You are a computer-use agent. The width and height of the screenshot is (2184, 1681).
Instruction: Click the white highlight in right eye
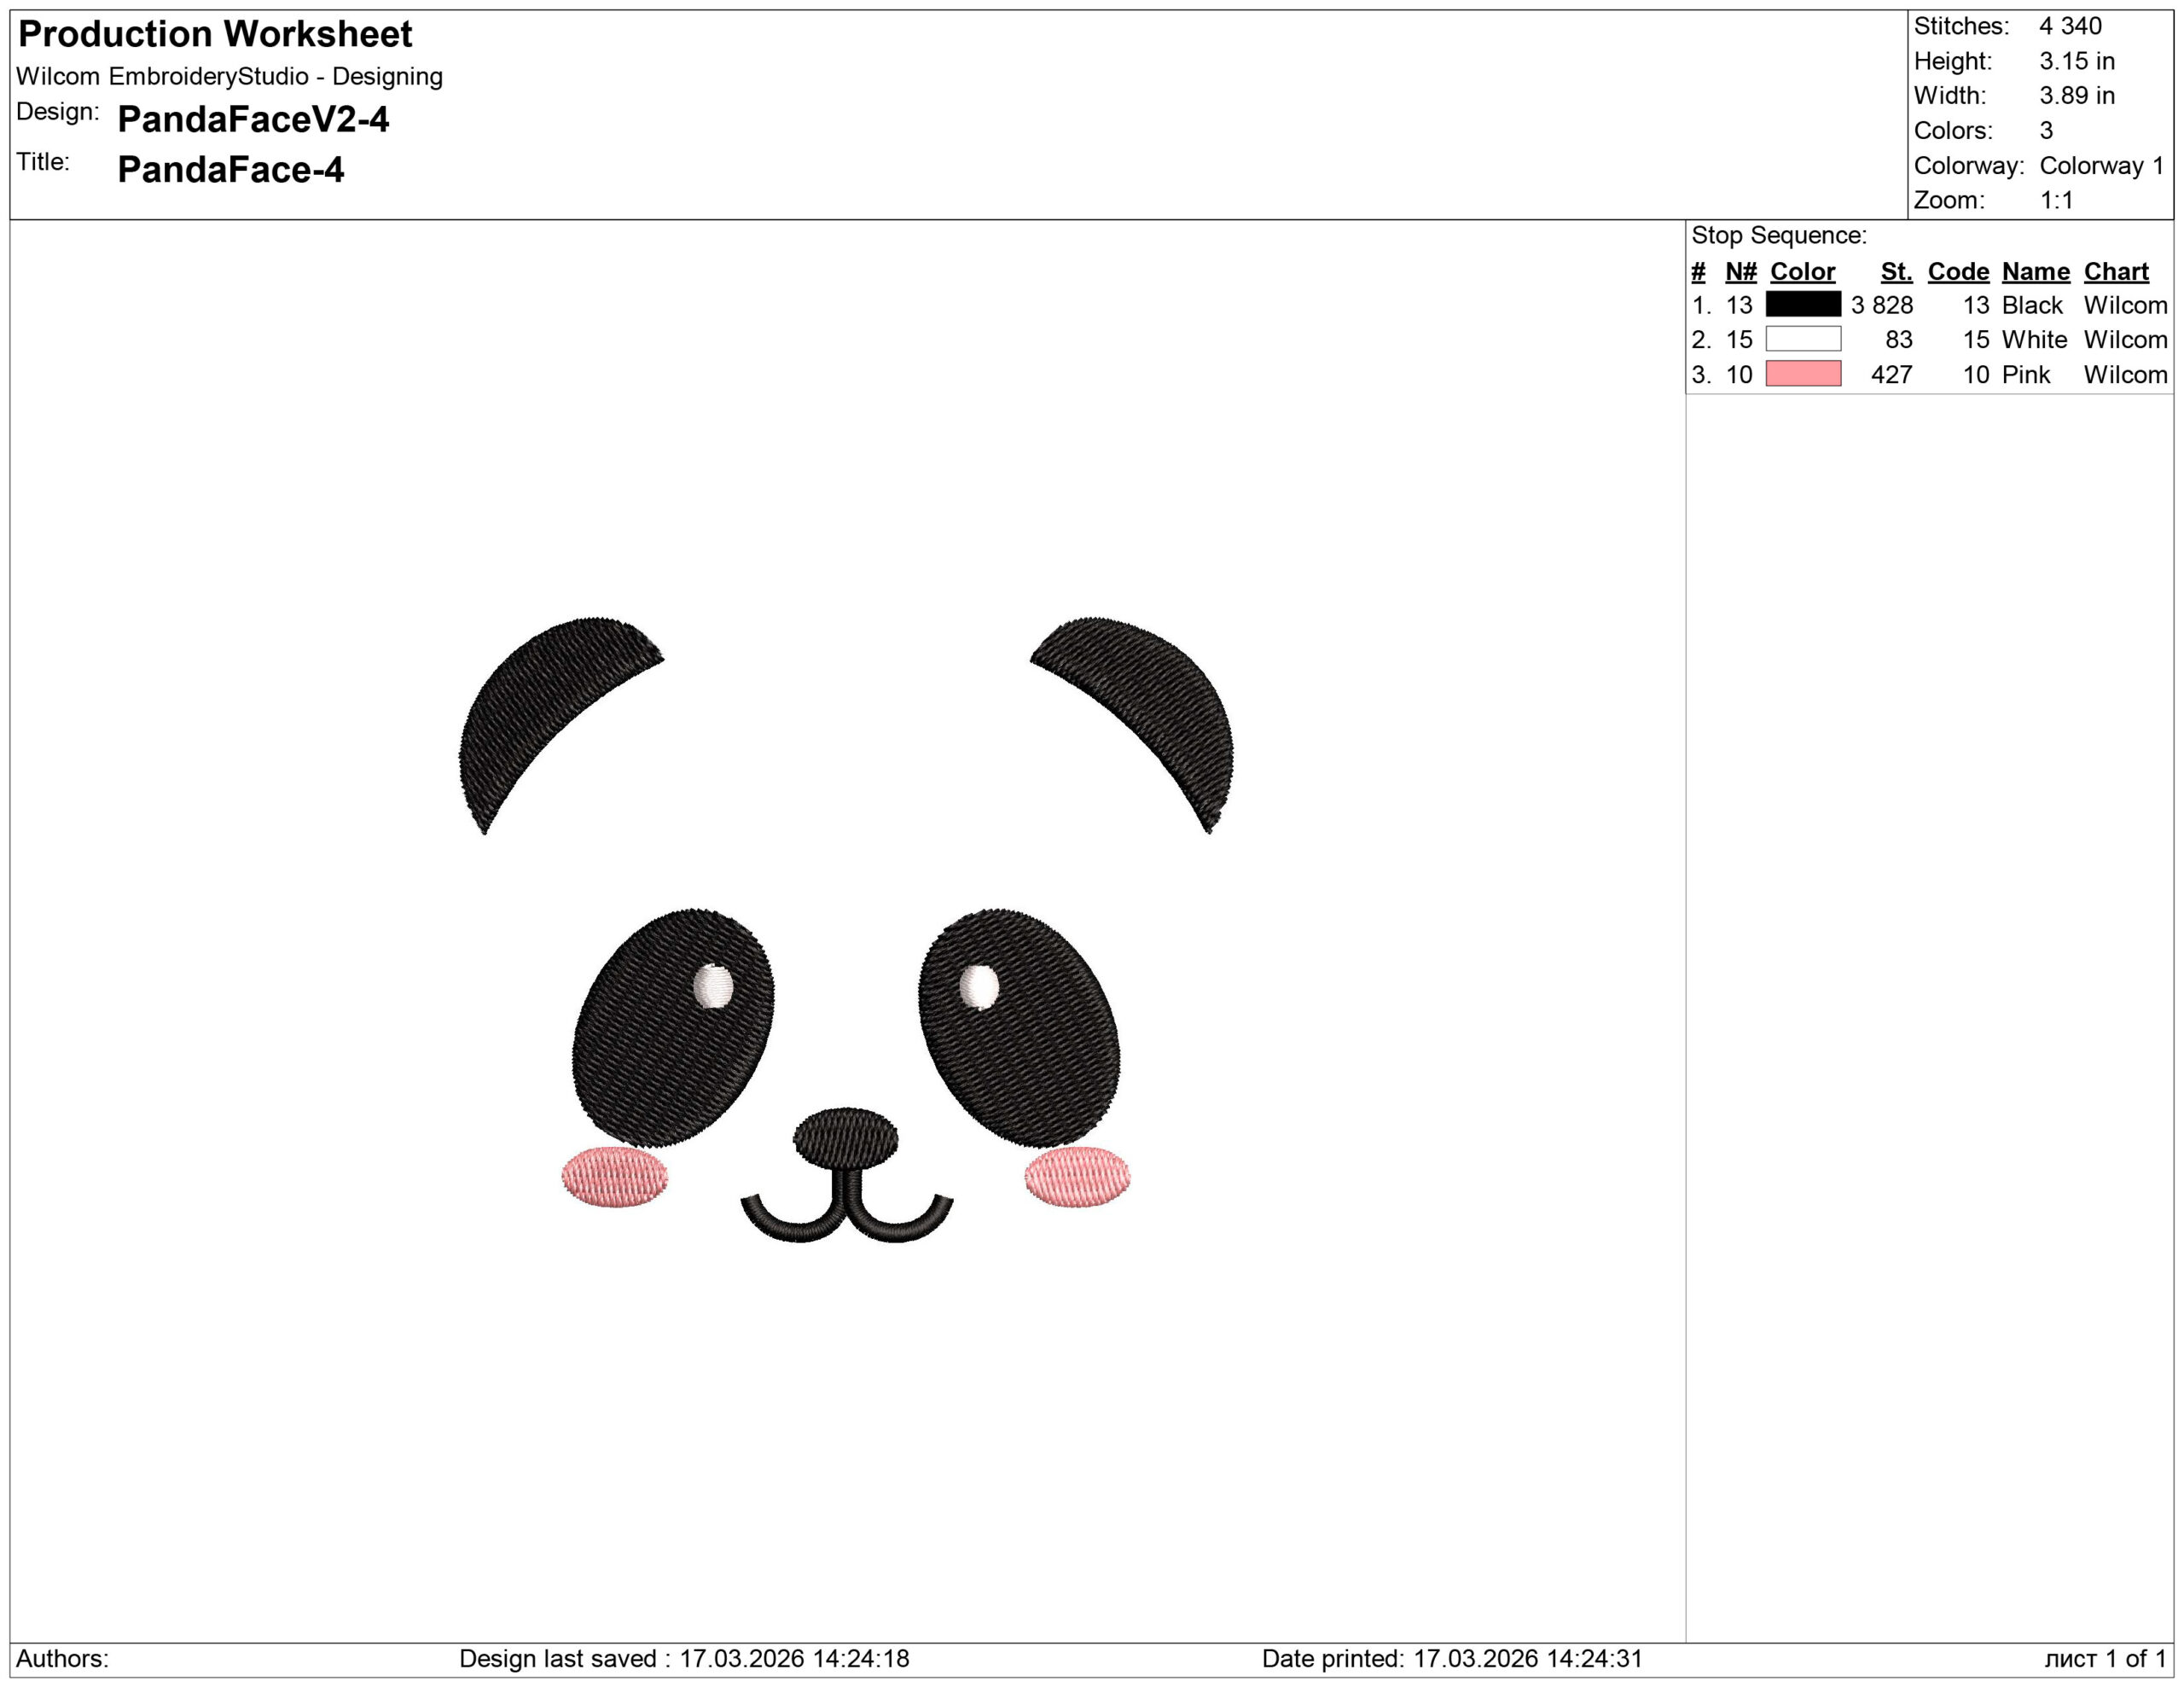pyautogui.click(x=979, y=986)
